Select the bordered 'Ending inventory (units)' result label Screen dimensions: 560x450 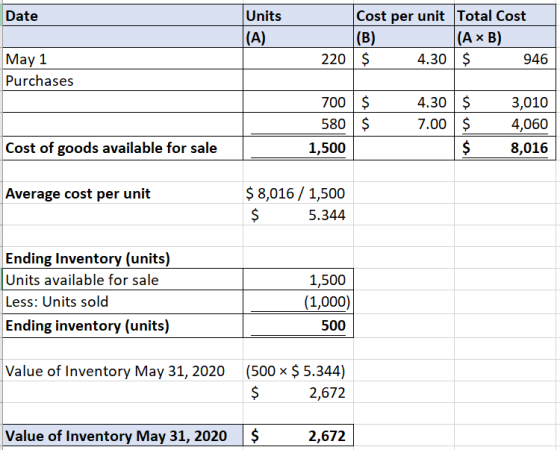pyautogui.click(x=123, y=325)
